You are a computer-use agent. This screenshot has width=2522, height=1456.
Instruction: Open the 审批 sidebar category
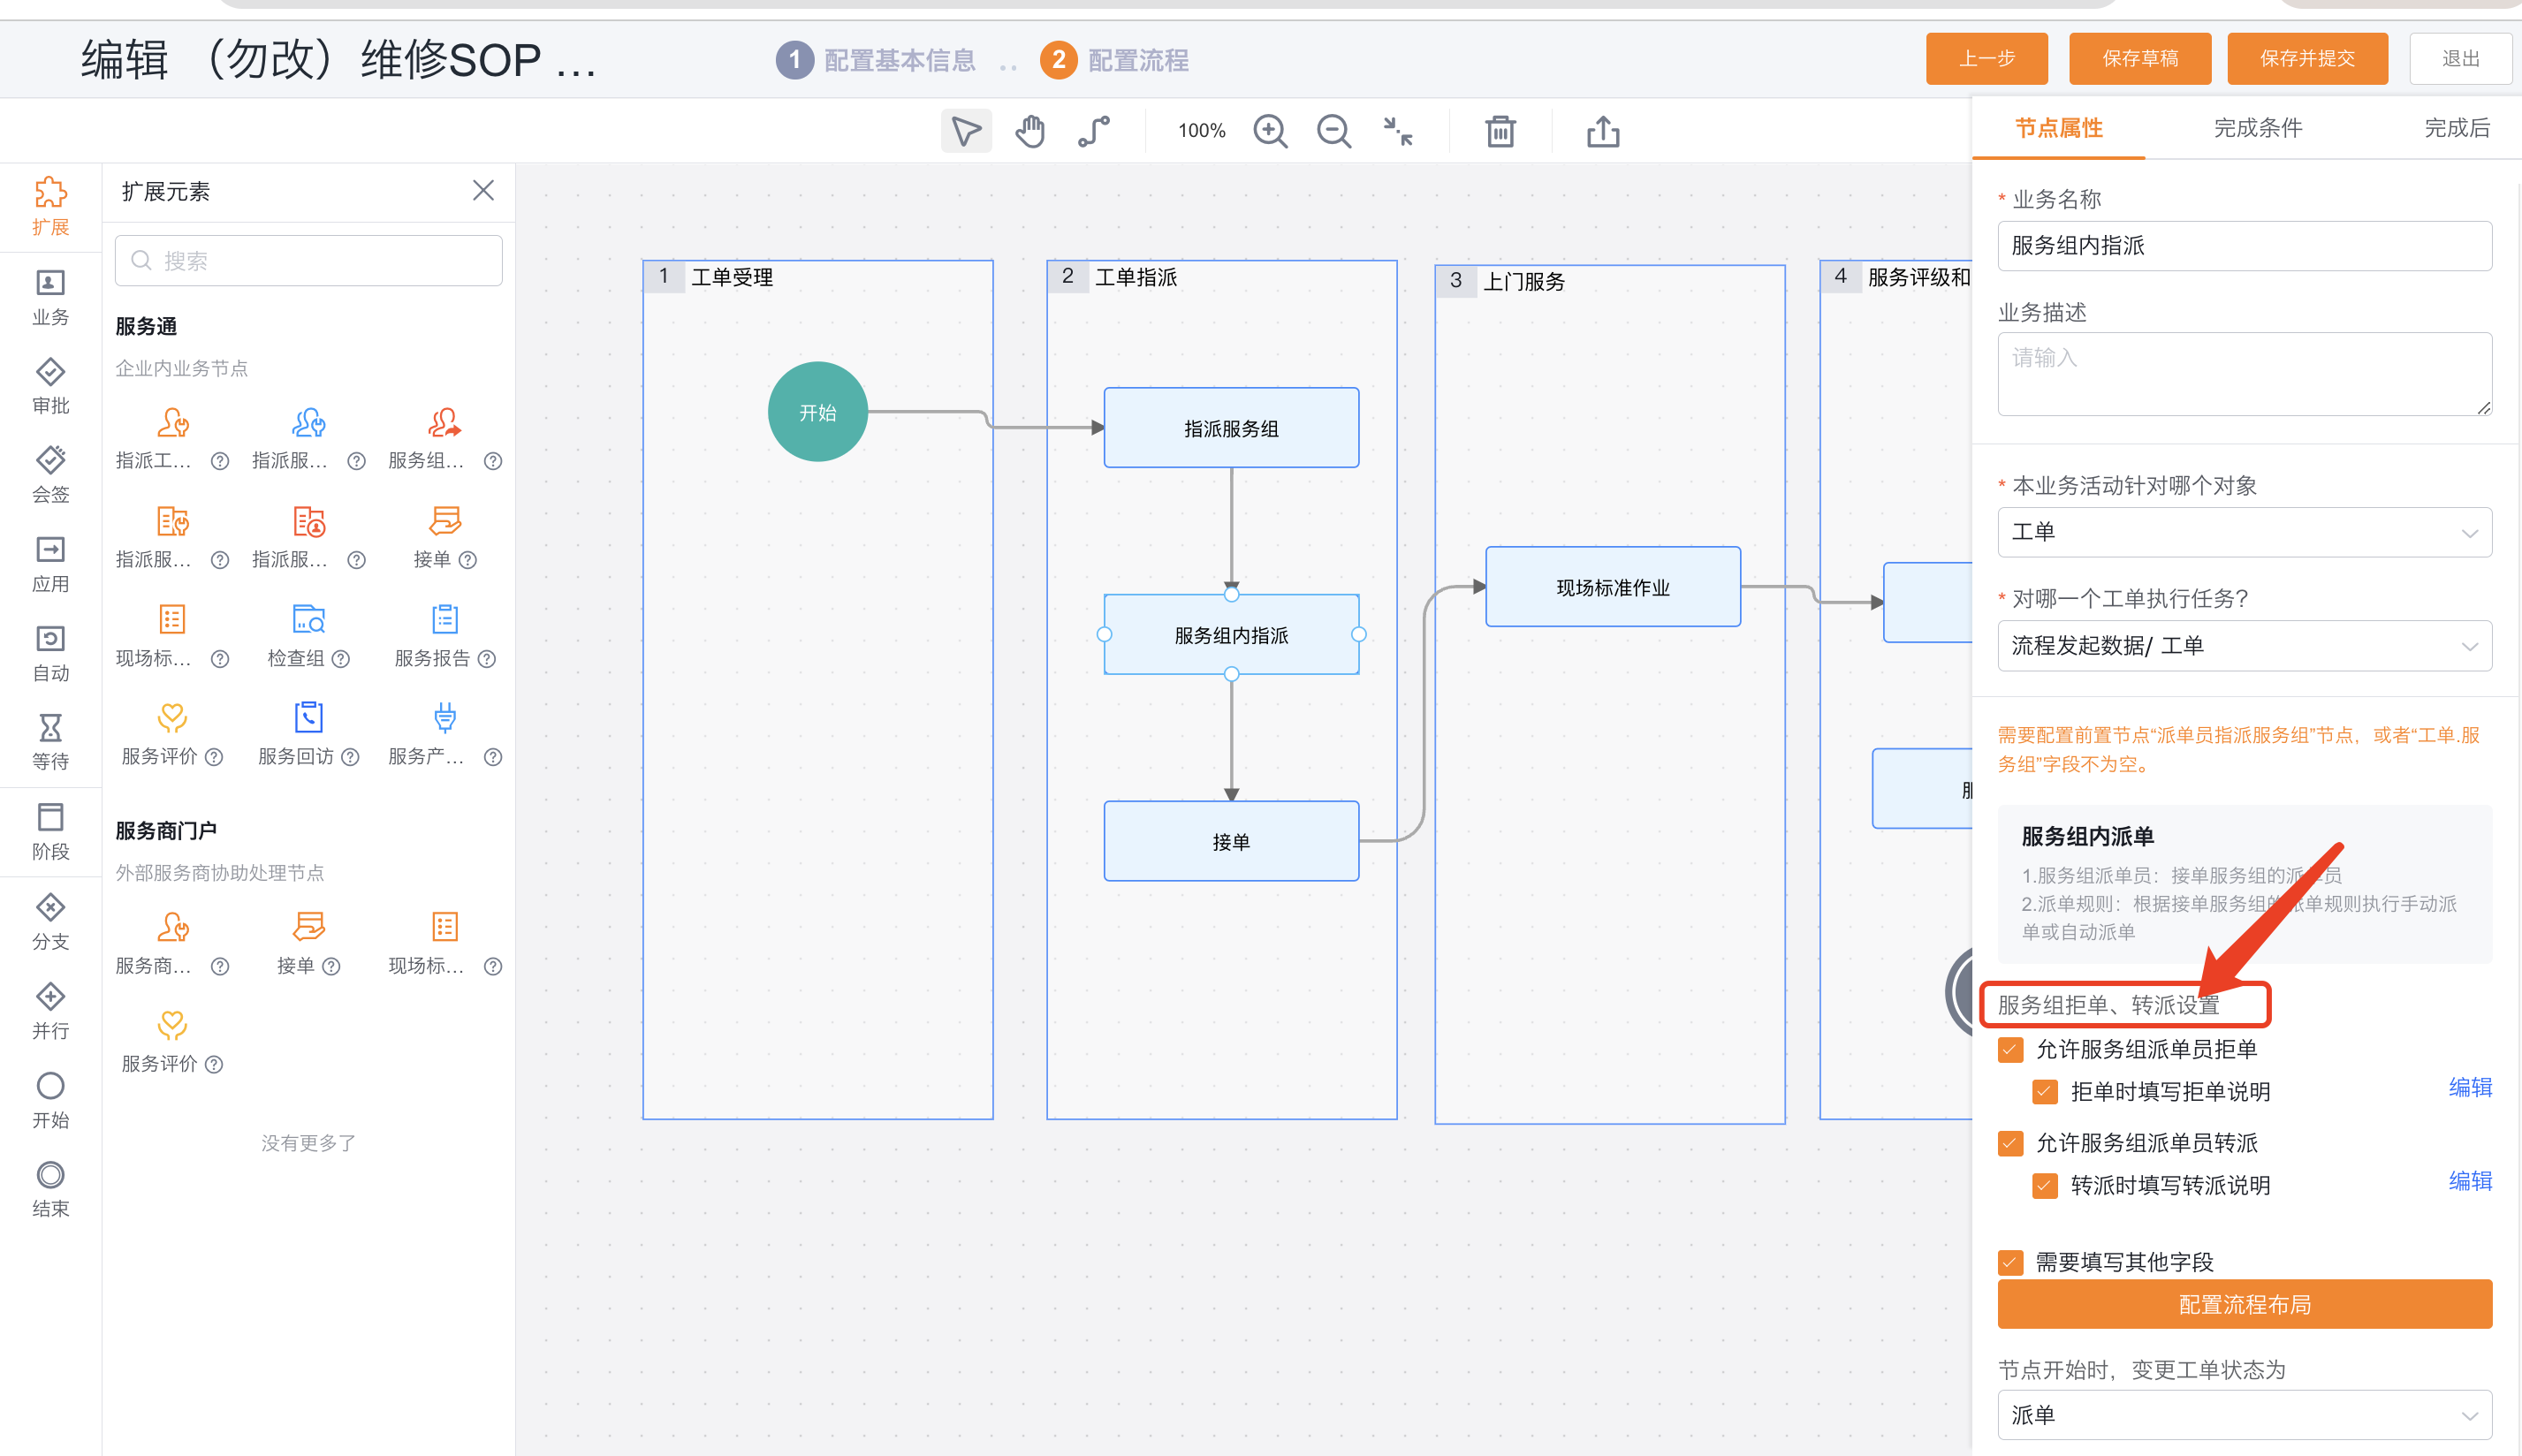pos(50,386)
